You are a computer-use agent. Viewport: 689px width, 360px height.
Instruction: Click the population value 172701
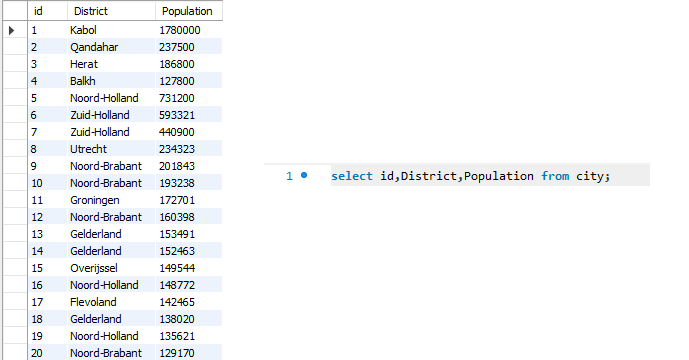[177, 200]
